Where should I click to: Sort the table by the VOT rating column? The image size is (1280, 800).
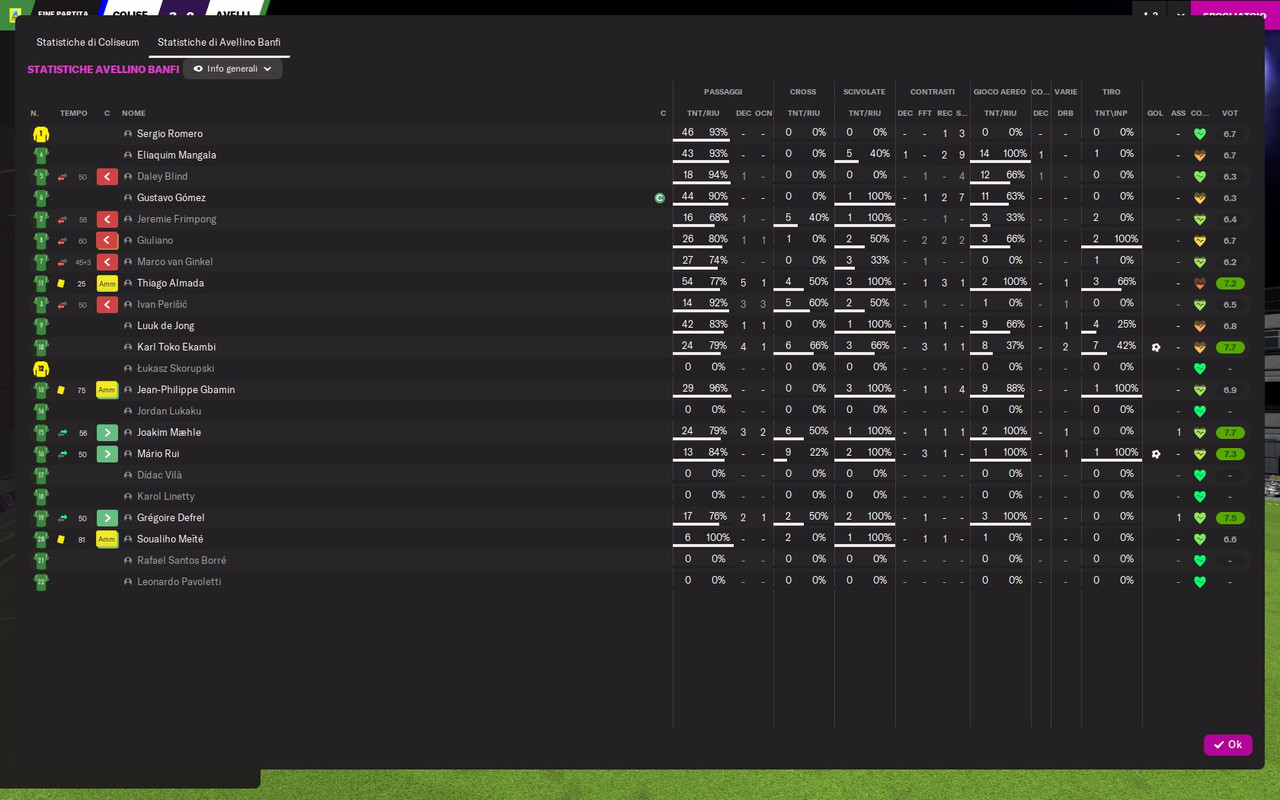click(x=1230, y=113)
